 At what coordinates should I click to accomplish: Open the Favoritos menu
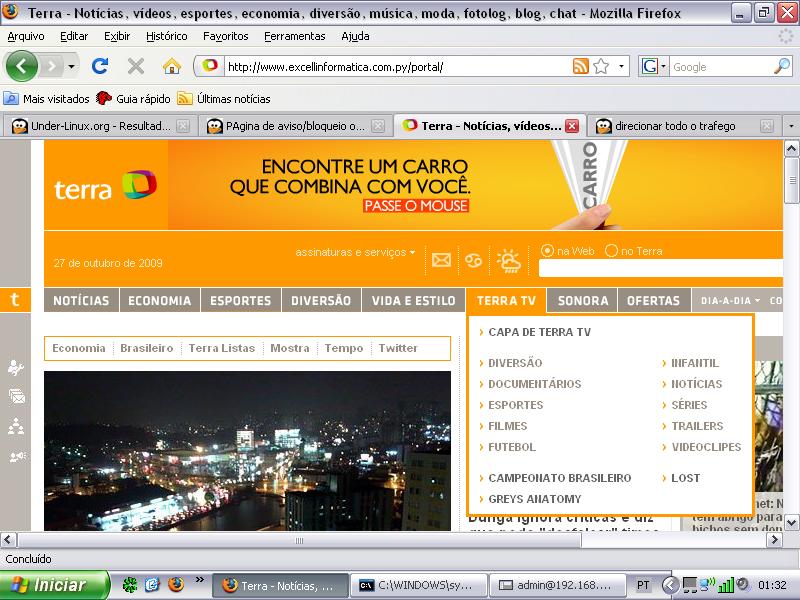pyautogui.click(x=226, y=36)
